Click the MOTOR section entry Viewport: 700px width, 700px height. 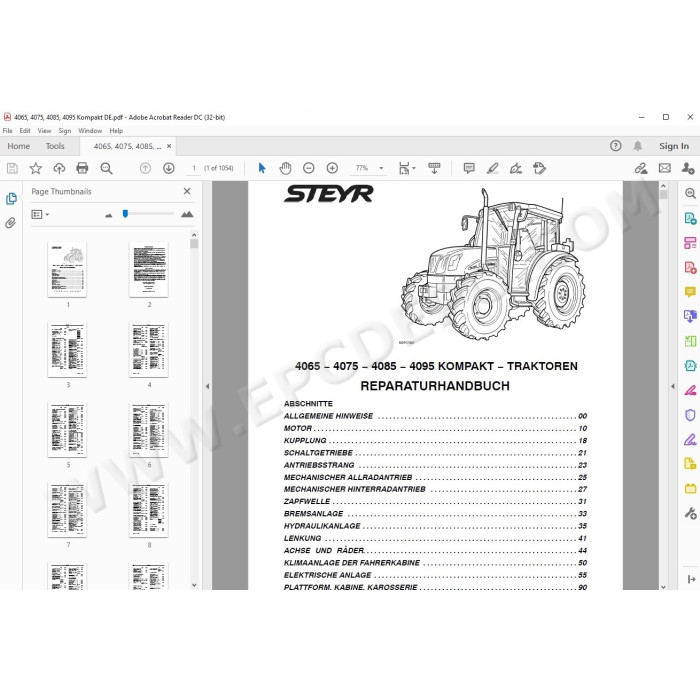click(x=435, y=428)
